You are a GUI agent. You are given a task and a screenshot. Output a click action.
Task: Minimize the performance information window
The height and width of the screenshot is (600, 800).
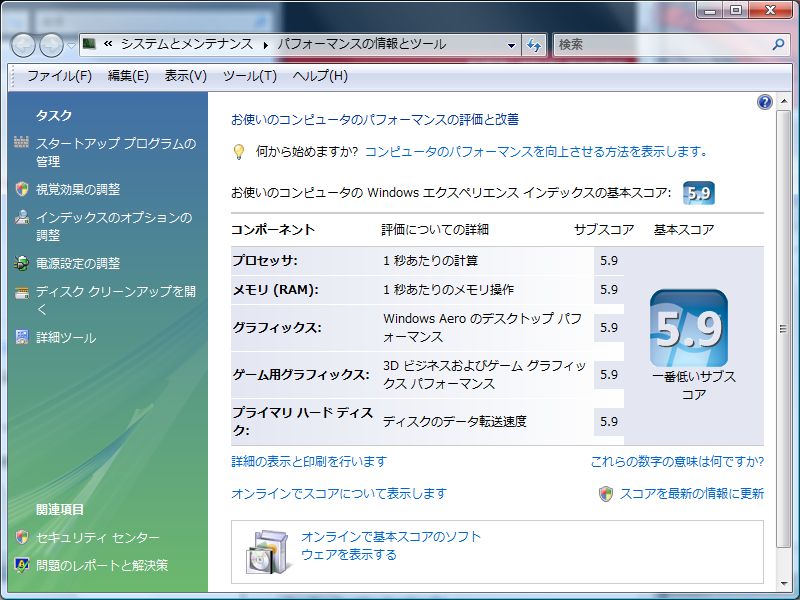pyautogui.click(x=710, y=10)
